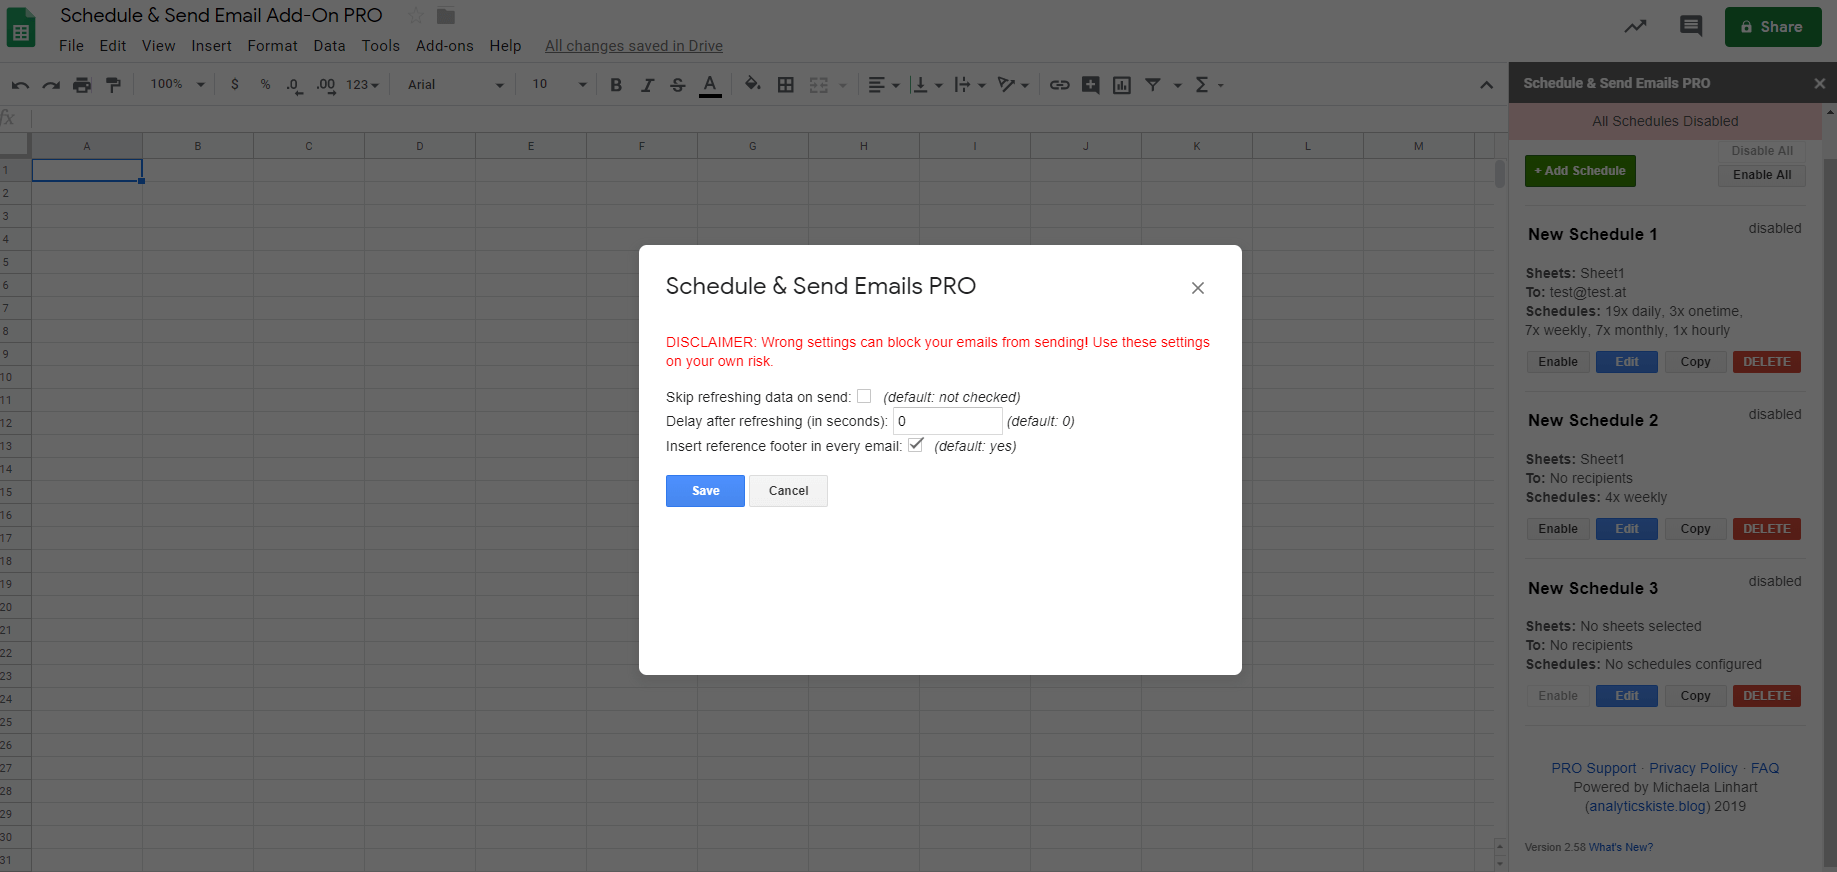
Task: Select the paint format tool
Action: (x=113, y=85)
